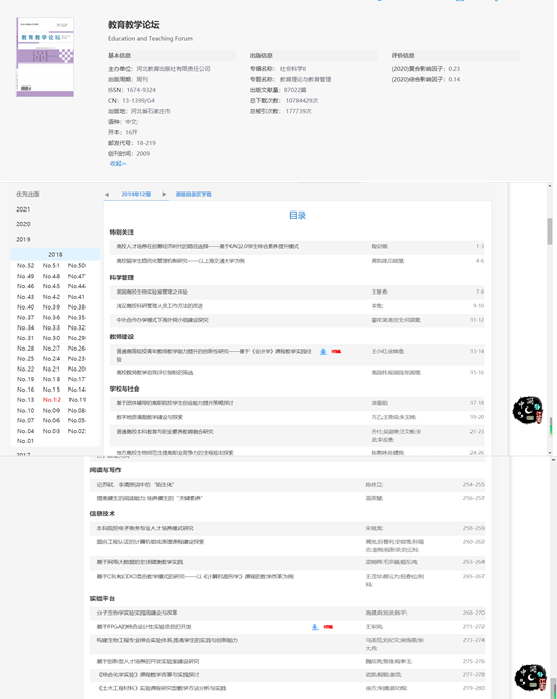Click the upper floating moon mascot widget
The height and width of the screenshot is (699, 557).
pyautogui.click(x=528, y=410)
